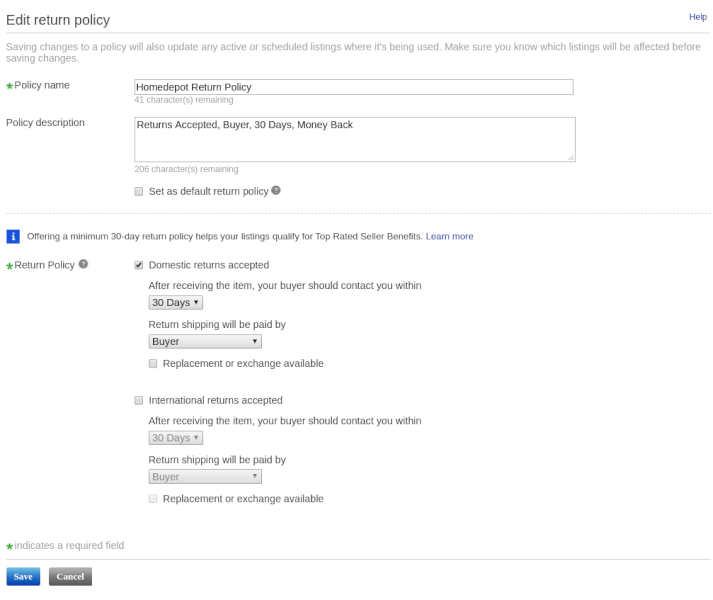Click the Set as default return policy label
This screenshot has width=713, height=600.
click(209, 192)
